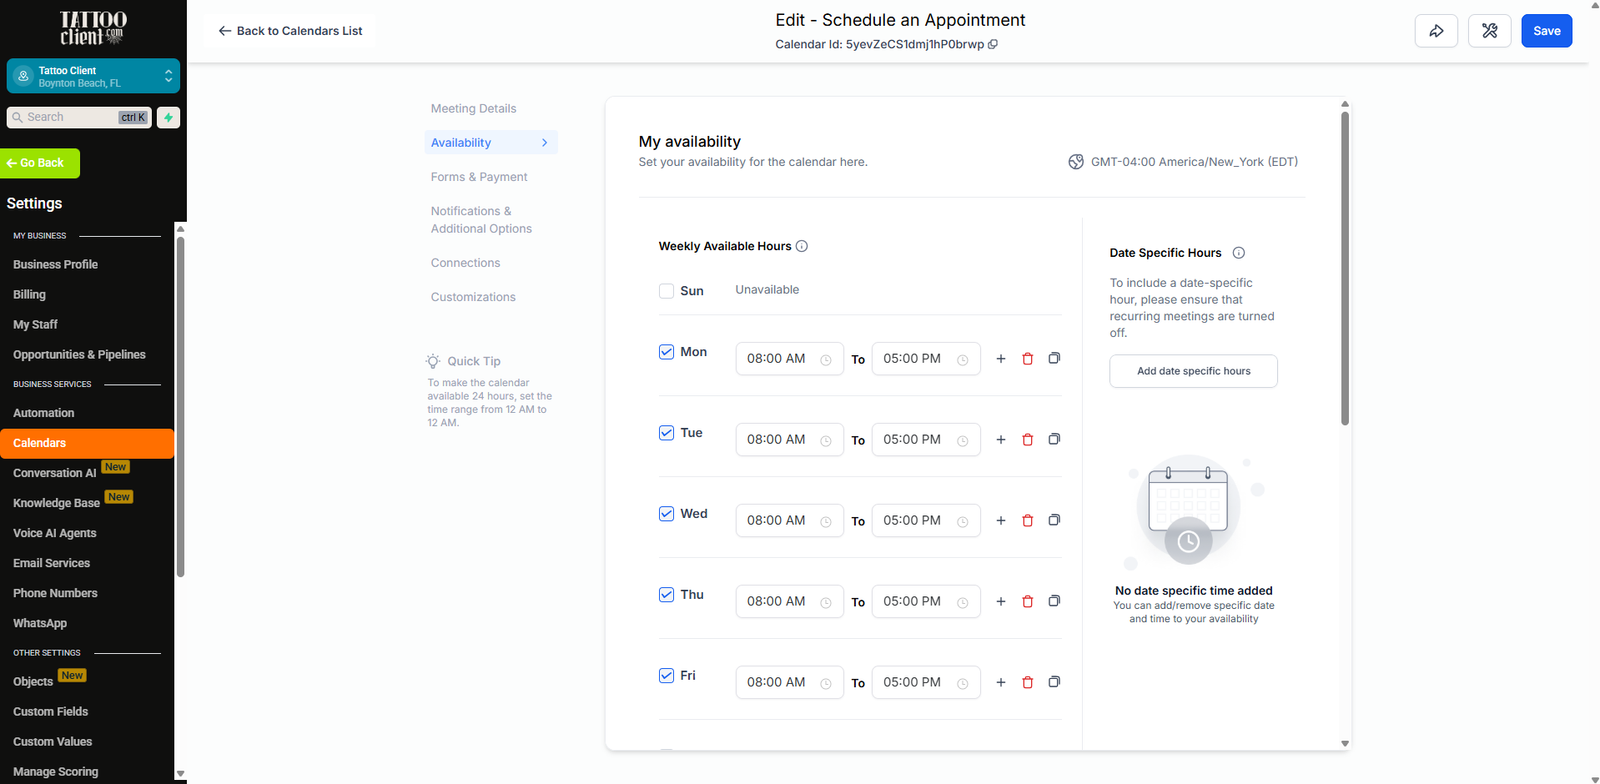
Task: Open Friday's 05:00 PM end time dropdown
Action: click(x=925, y=683)
